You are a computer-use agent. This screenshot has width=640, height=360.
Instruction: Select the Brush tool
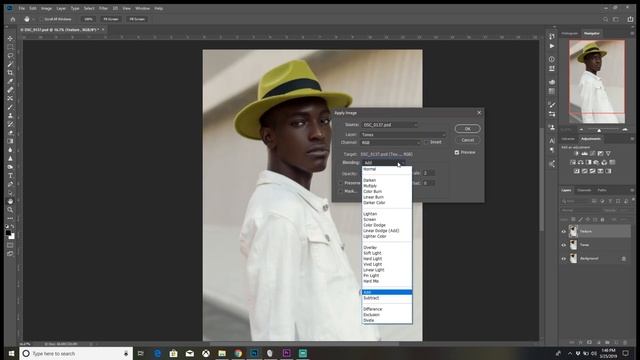(x=10, y=107)
